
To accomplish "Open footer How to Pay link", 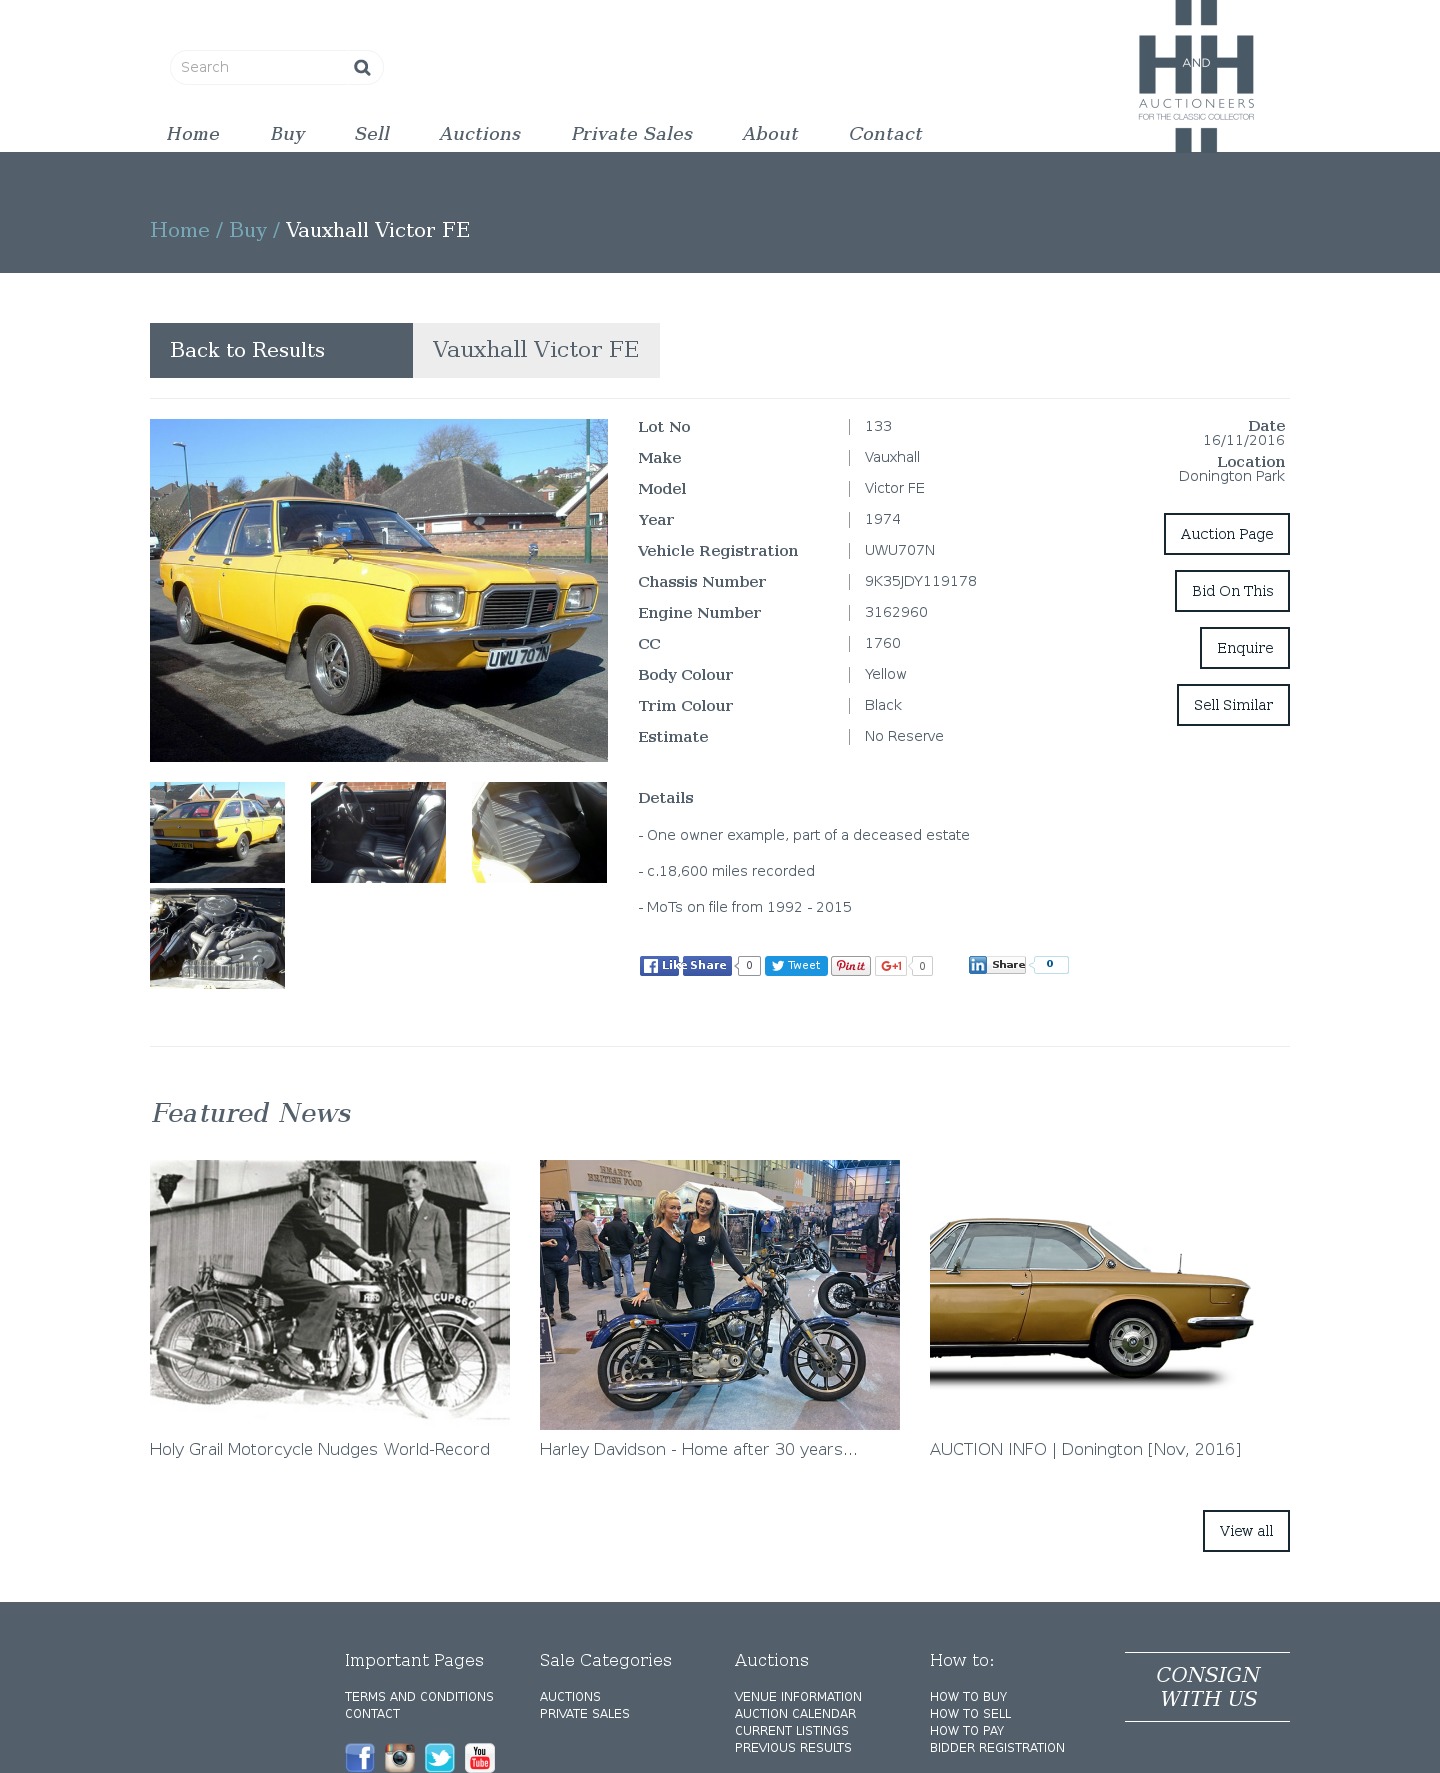I will tap(967, 1731).
